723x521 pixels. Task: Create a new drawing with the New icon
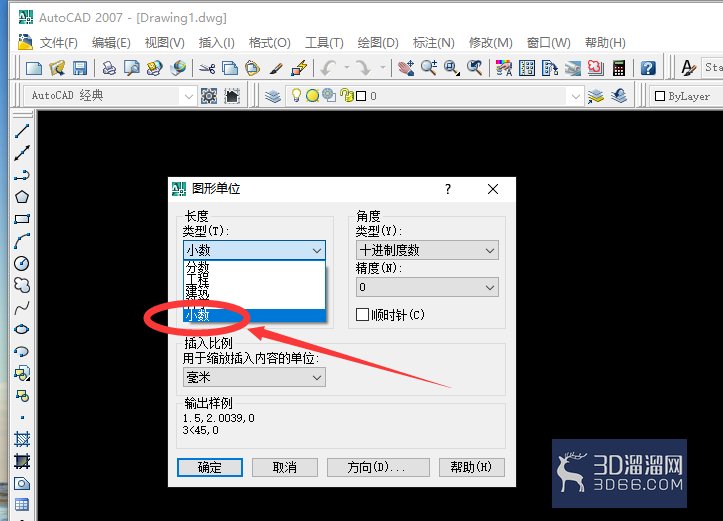pos(34,68)
